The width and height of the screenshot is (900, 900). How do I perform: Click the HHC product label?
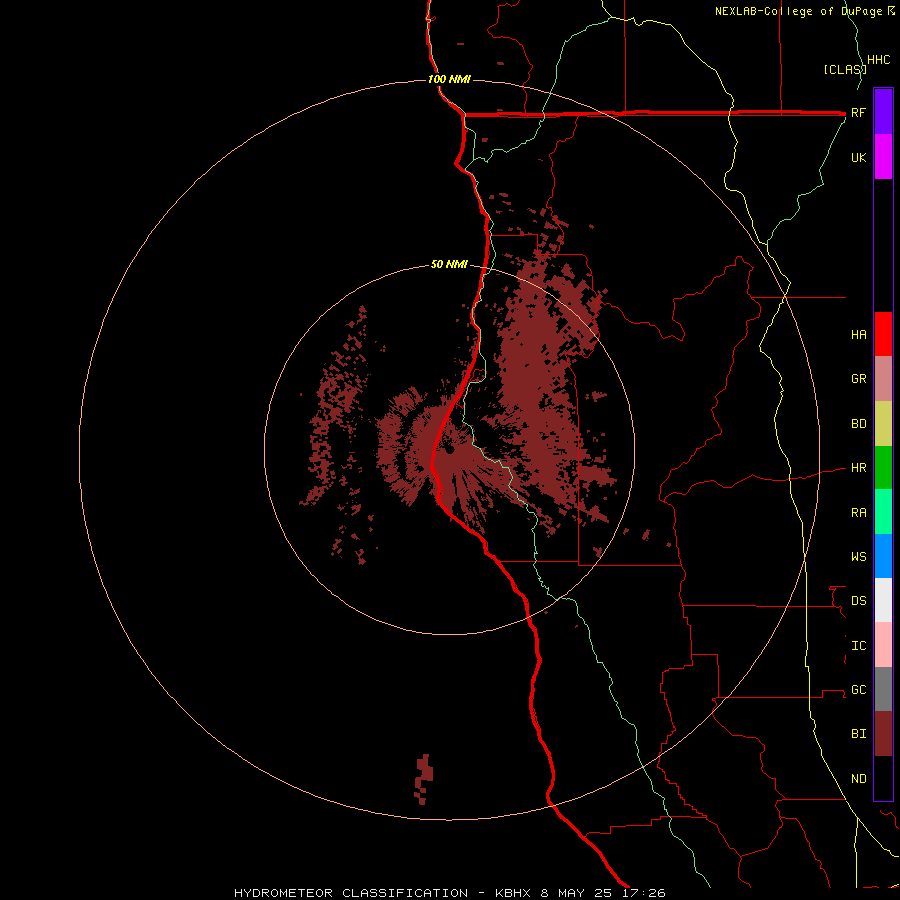(x=879, y=60)
